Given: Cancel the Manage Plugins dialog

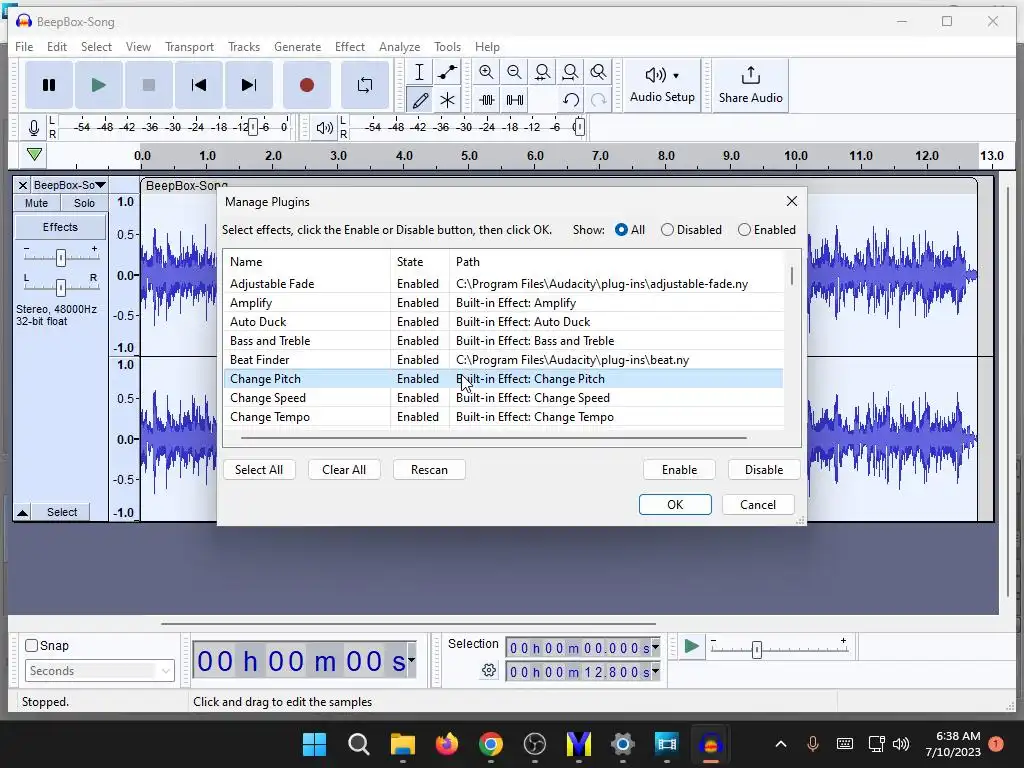Looking at the screenshot, I should point(758,505).
